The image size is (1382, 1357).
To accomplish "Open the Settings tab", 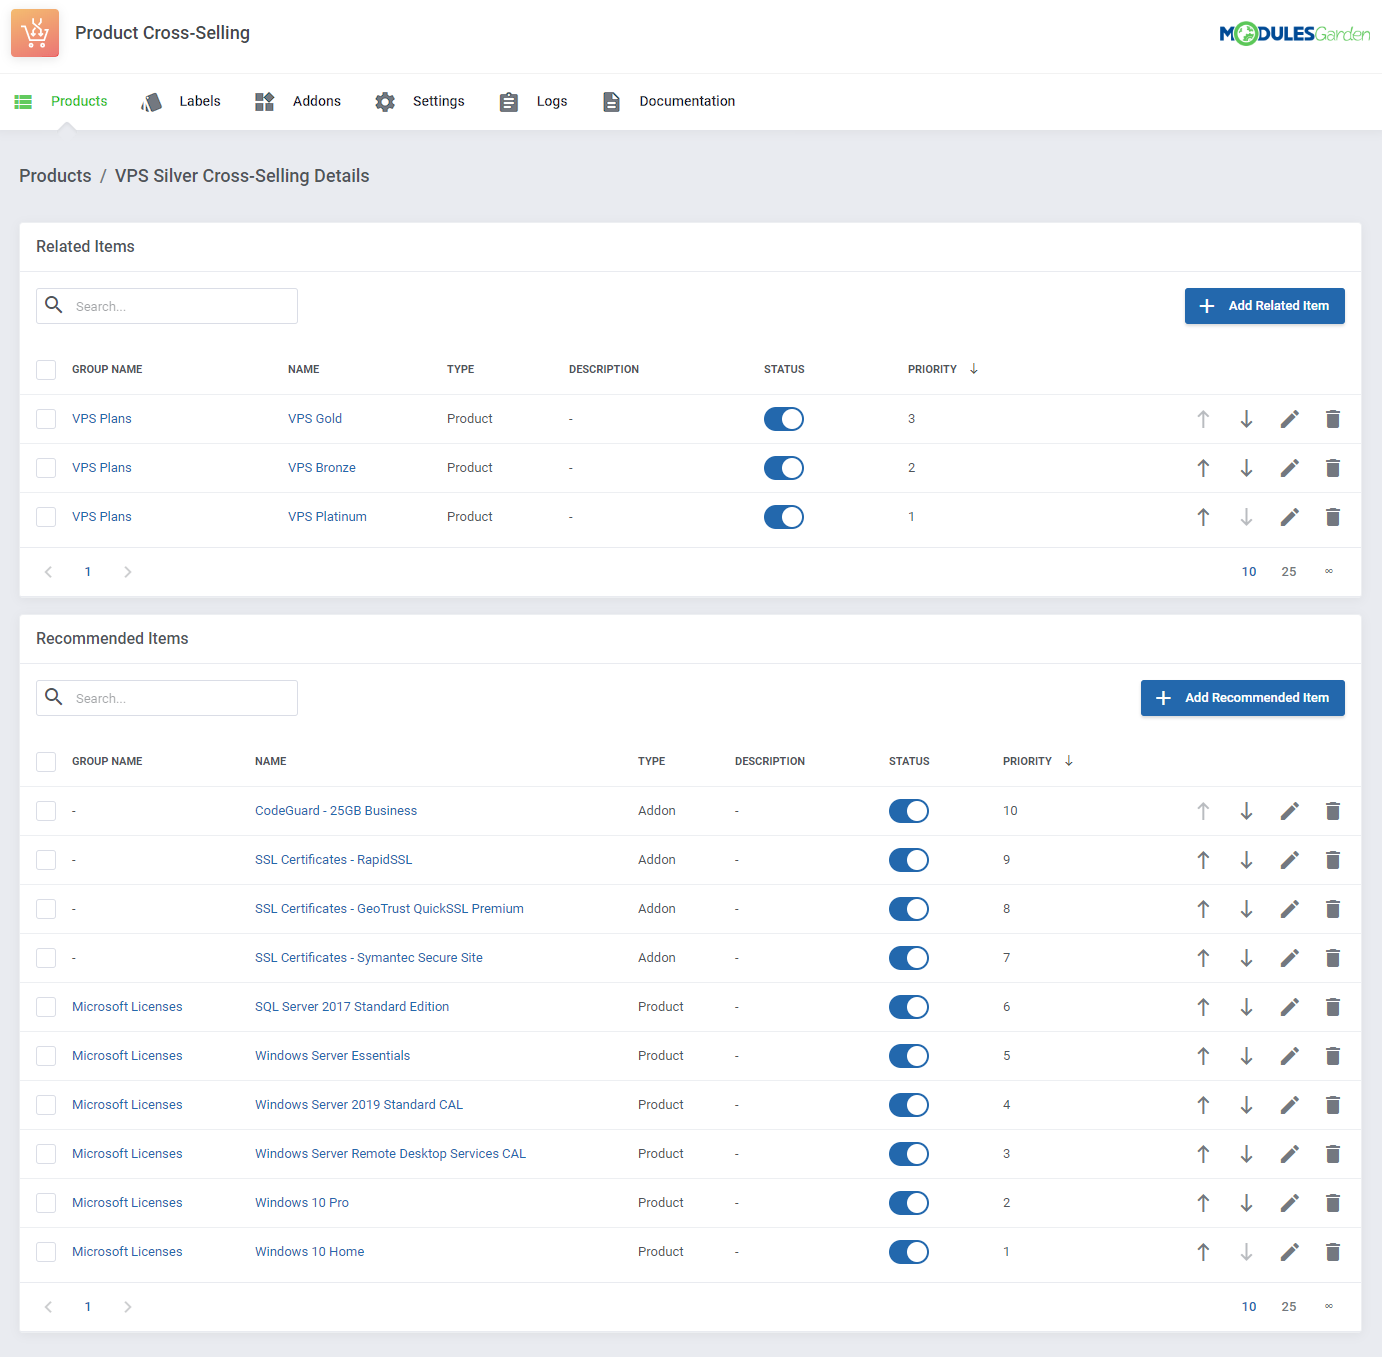I will (x=420, y=101).
